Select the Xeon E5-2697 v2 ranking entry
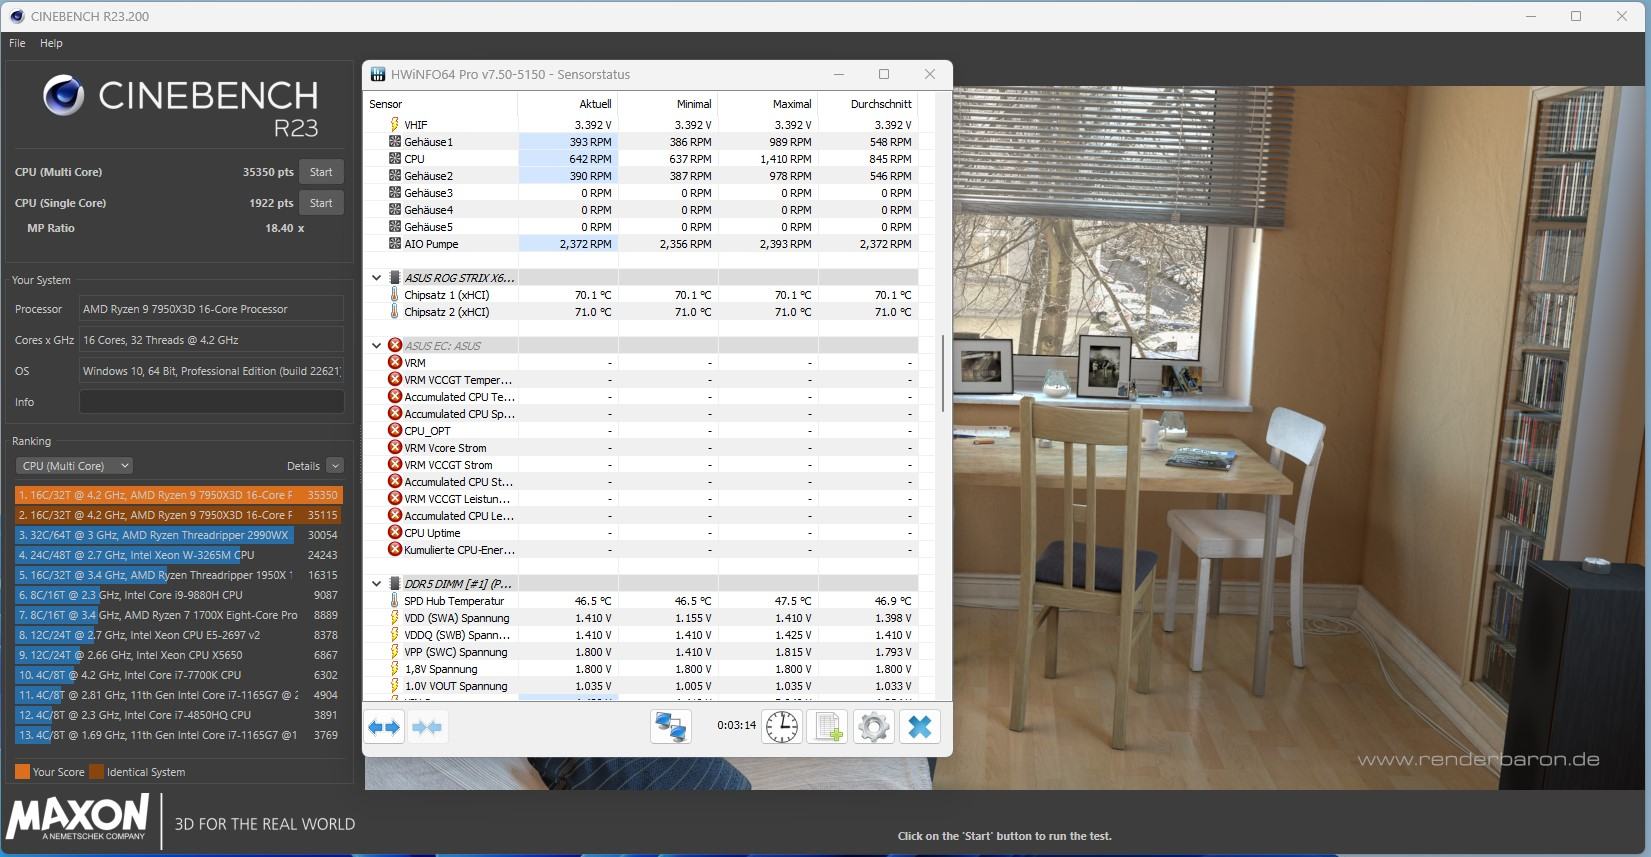 coord(178,635)
